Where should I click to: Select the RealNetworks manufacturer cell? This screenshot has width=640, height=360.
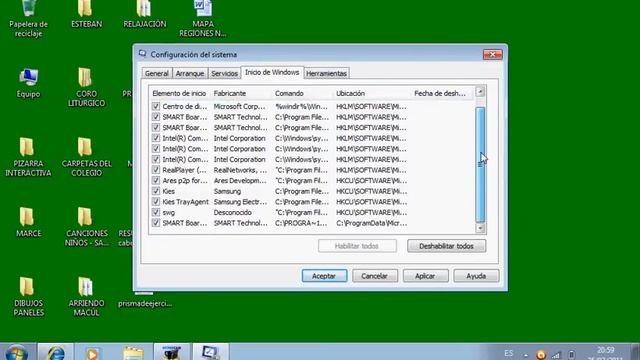(240, 170)
